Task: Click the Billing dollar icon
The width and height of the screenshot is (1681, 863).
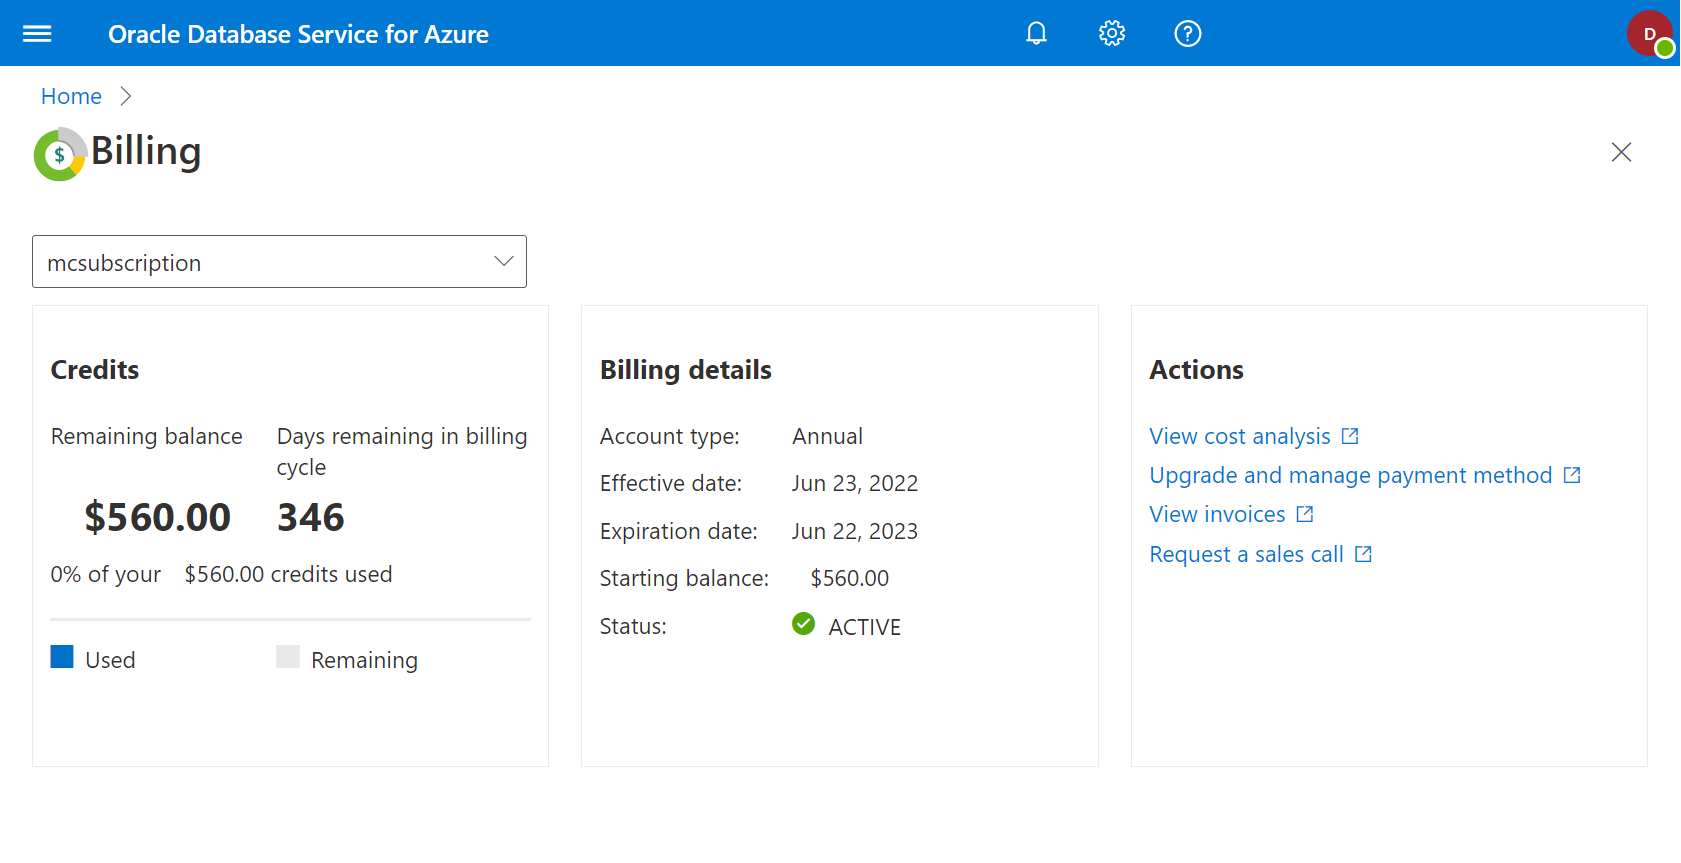Action: (60, 154)
